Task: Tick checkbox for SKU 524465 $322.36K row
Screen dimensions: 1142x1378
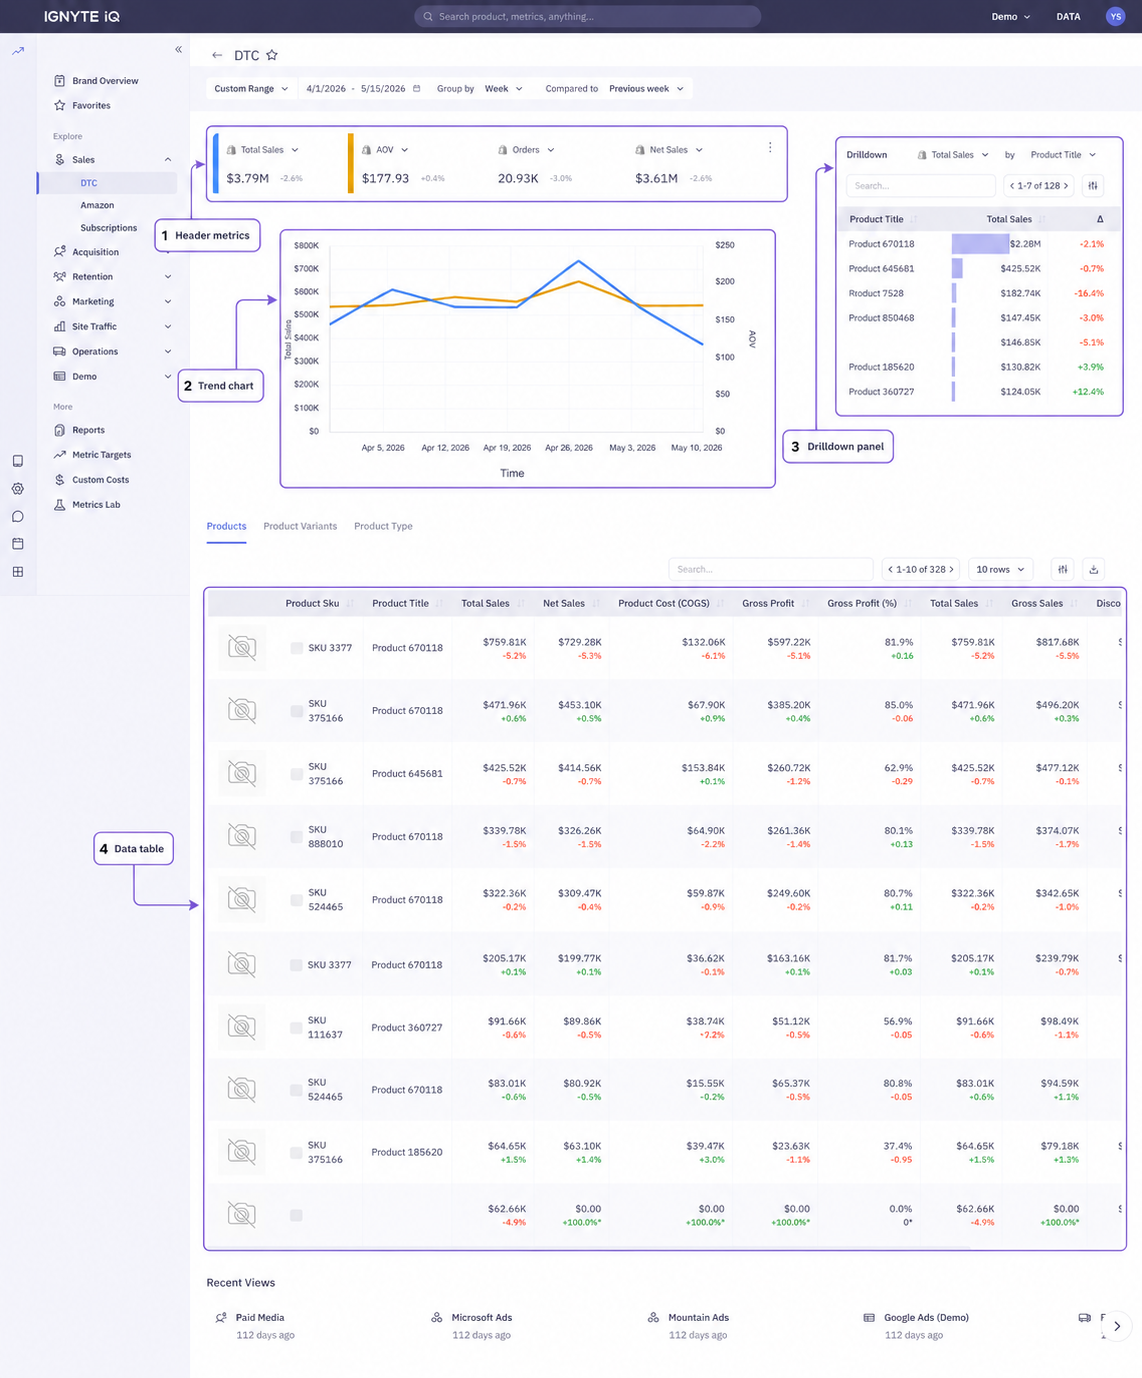Action: [296, 900]
